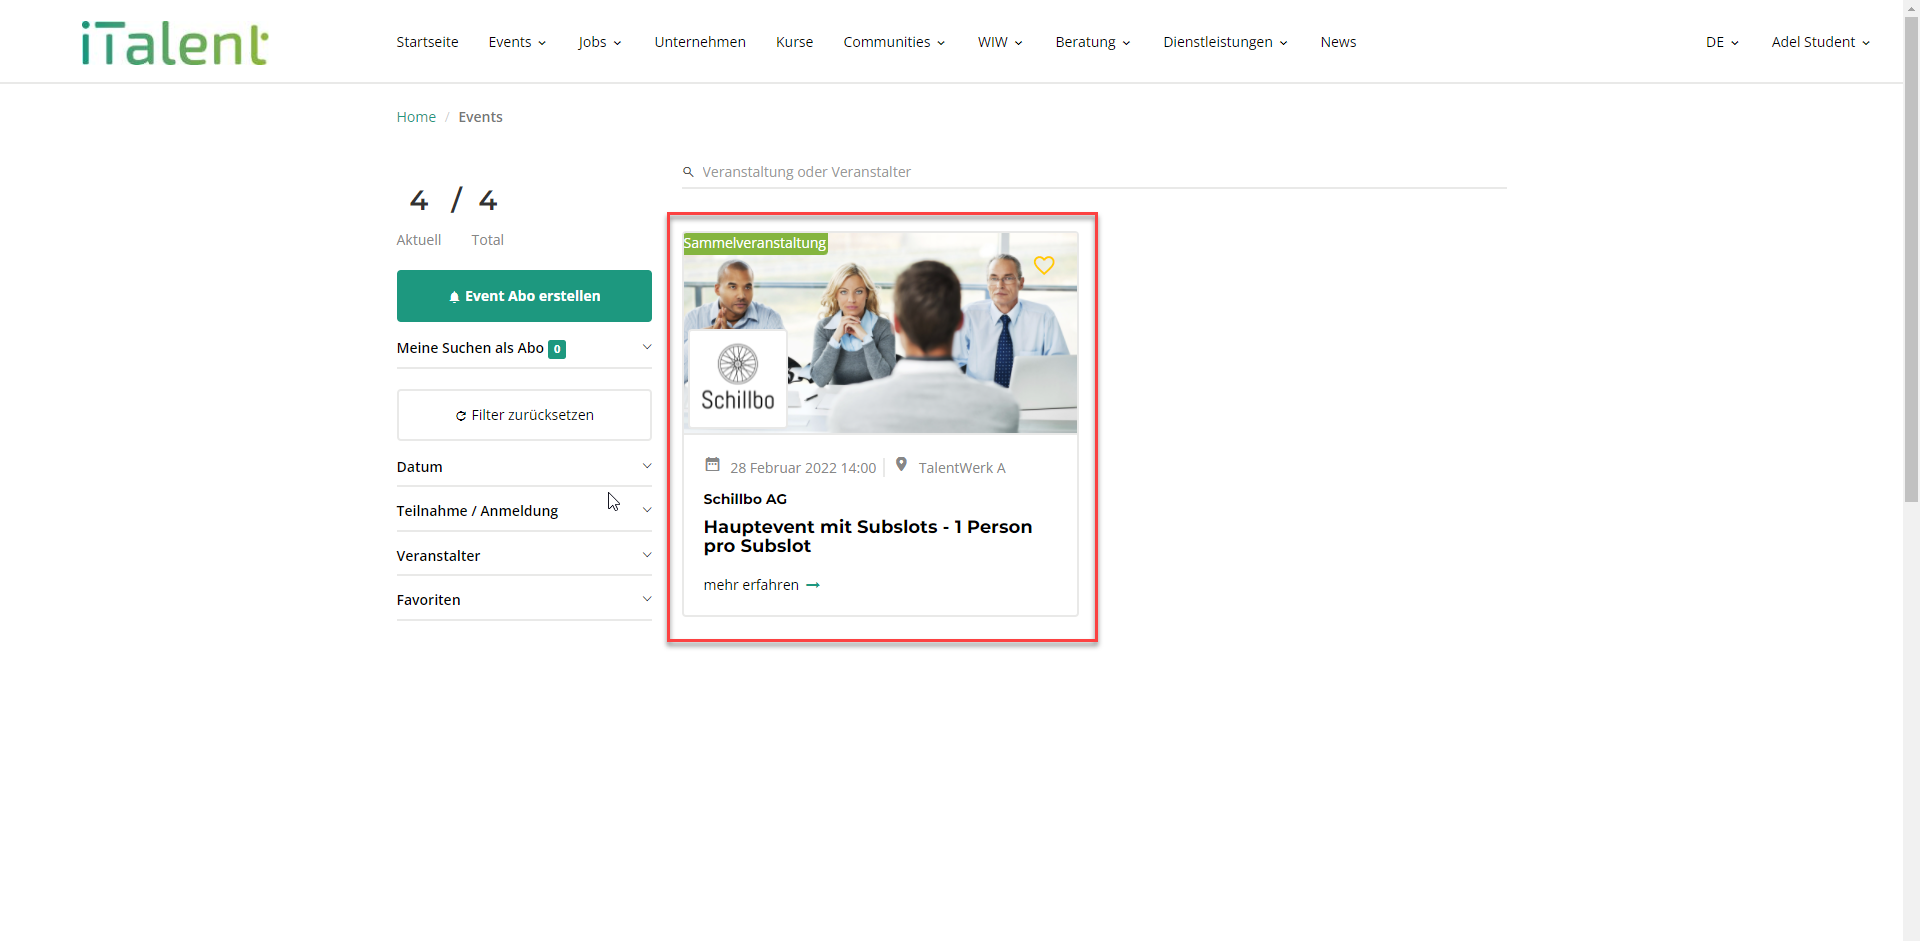Click Events breadcrumb text
The width and height of the screenshot is (1920, 941).
coord(480,117)
